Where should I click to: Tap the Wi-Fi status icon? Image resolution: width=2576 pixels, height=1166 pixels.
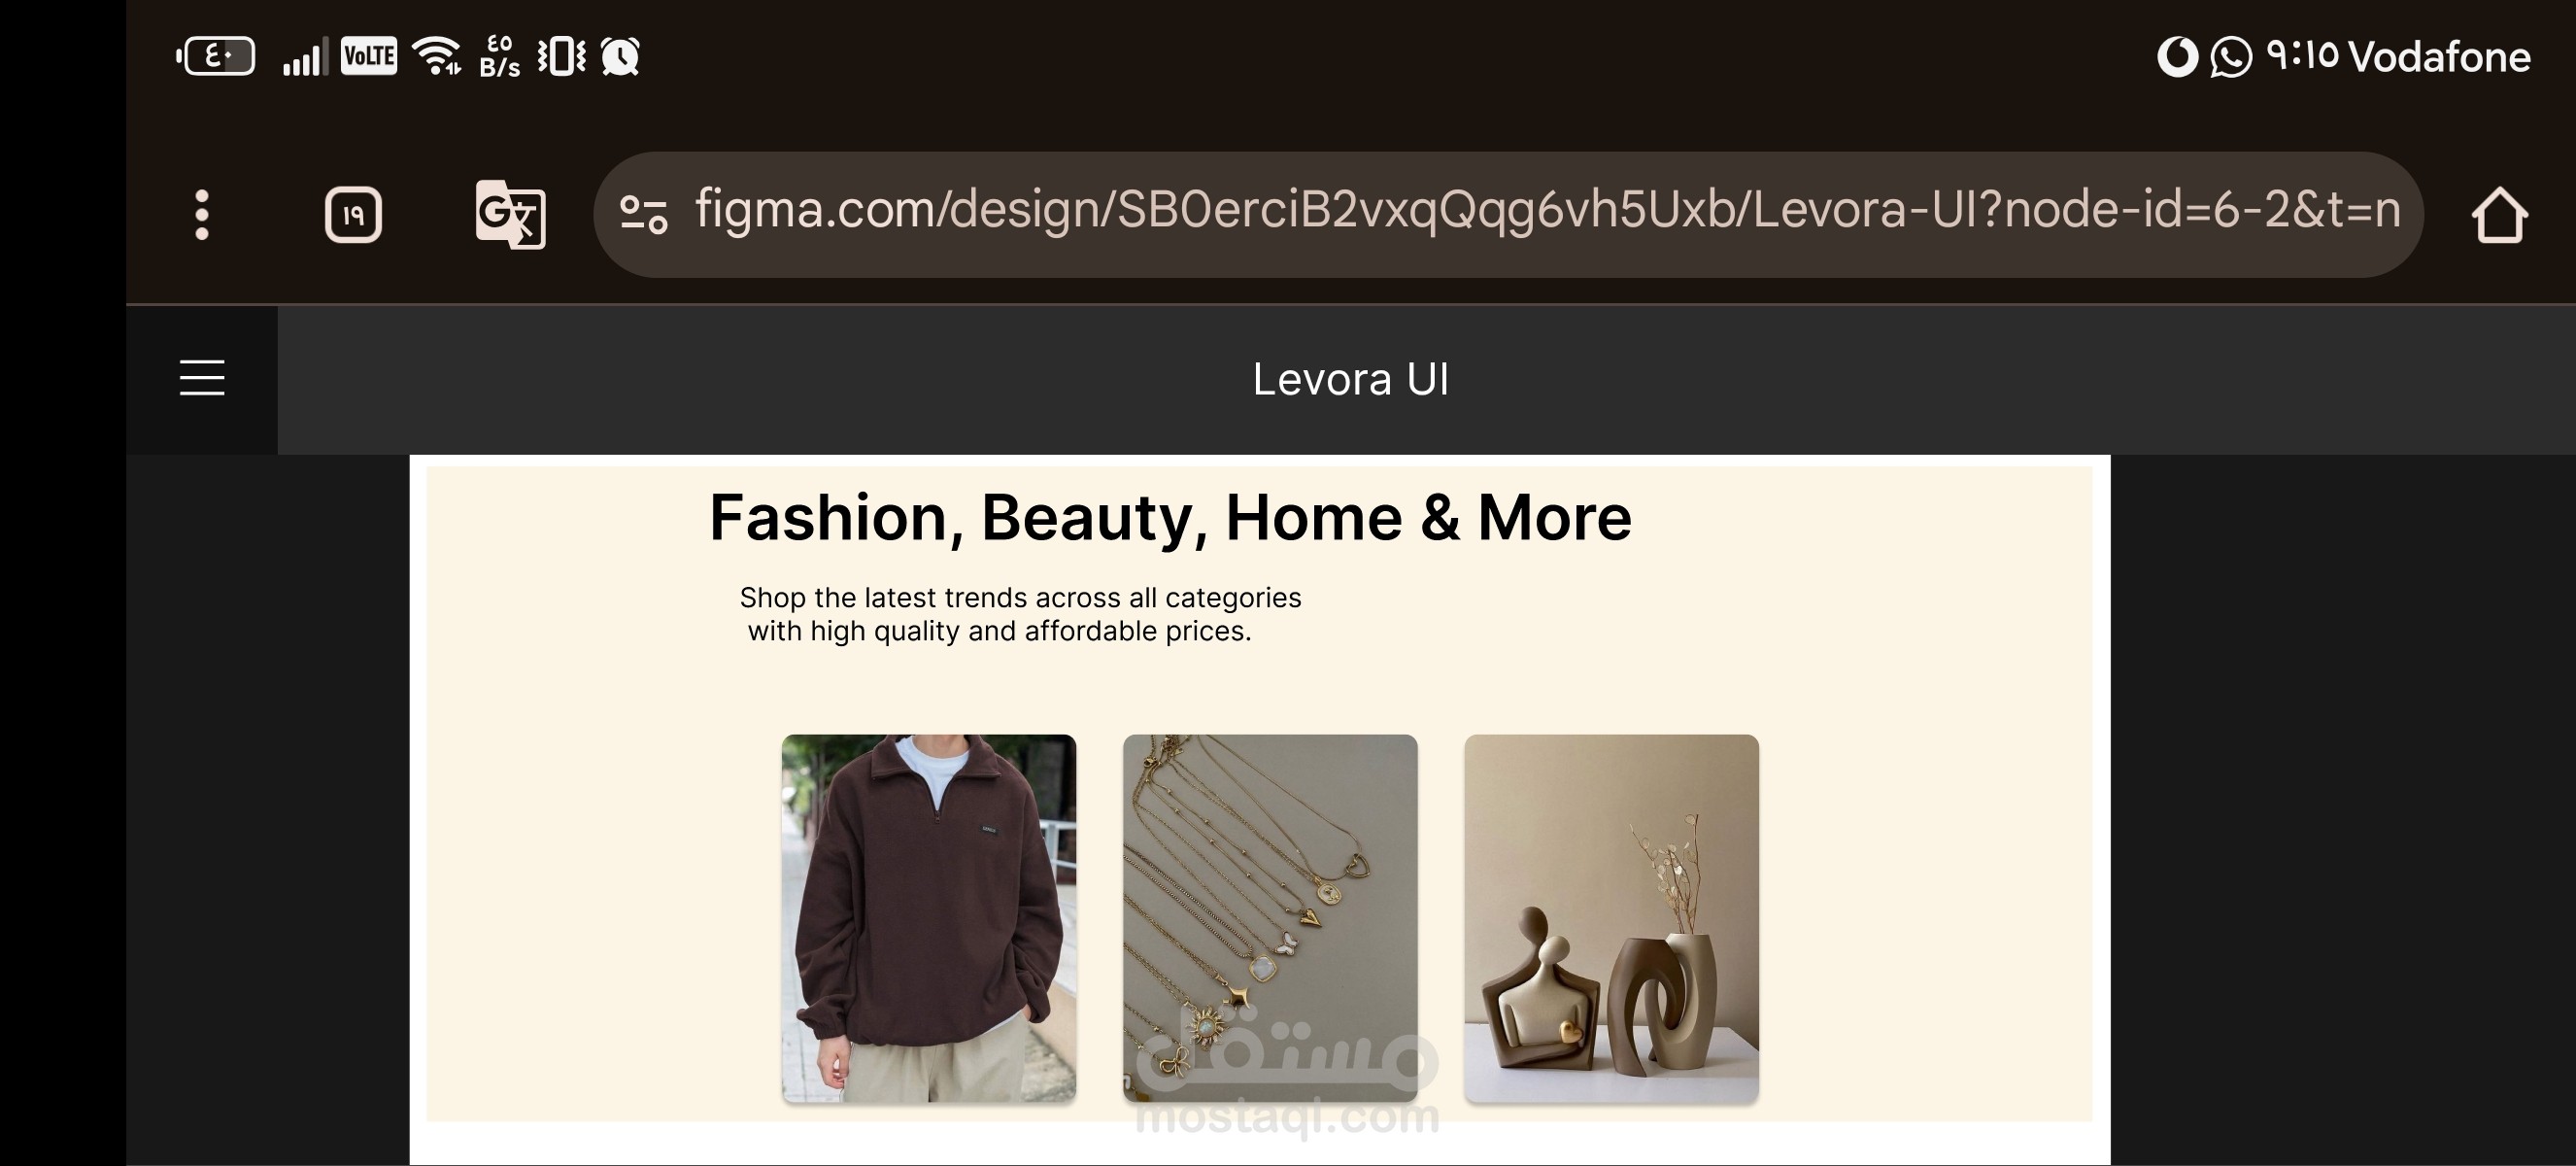[437, 56]
